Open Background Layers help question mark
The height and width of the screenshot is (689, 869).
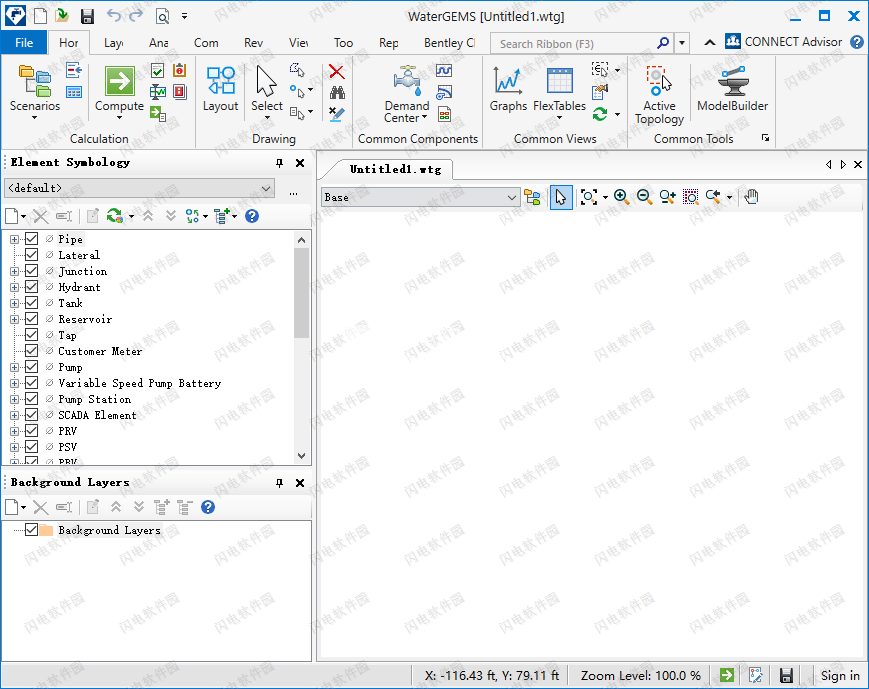click(208, 507)
